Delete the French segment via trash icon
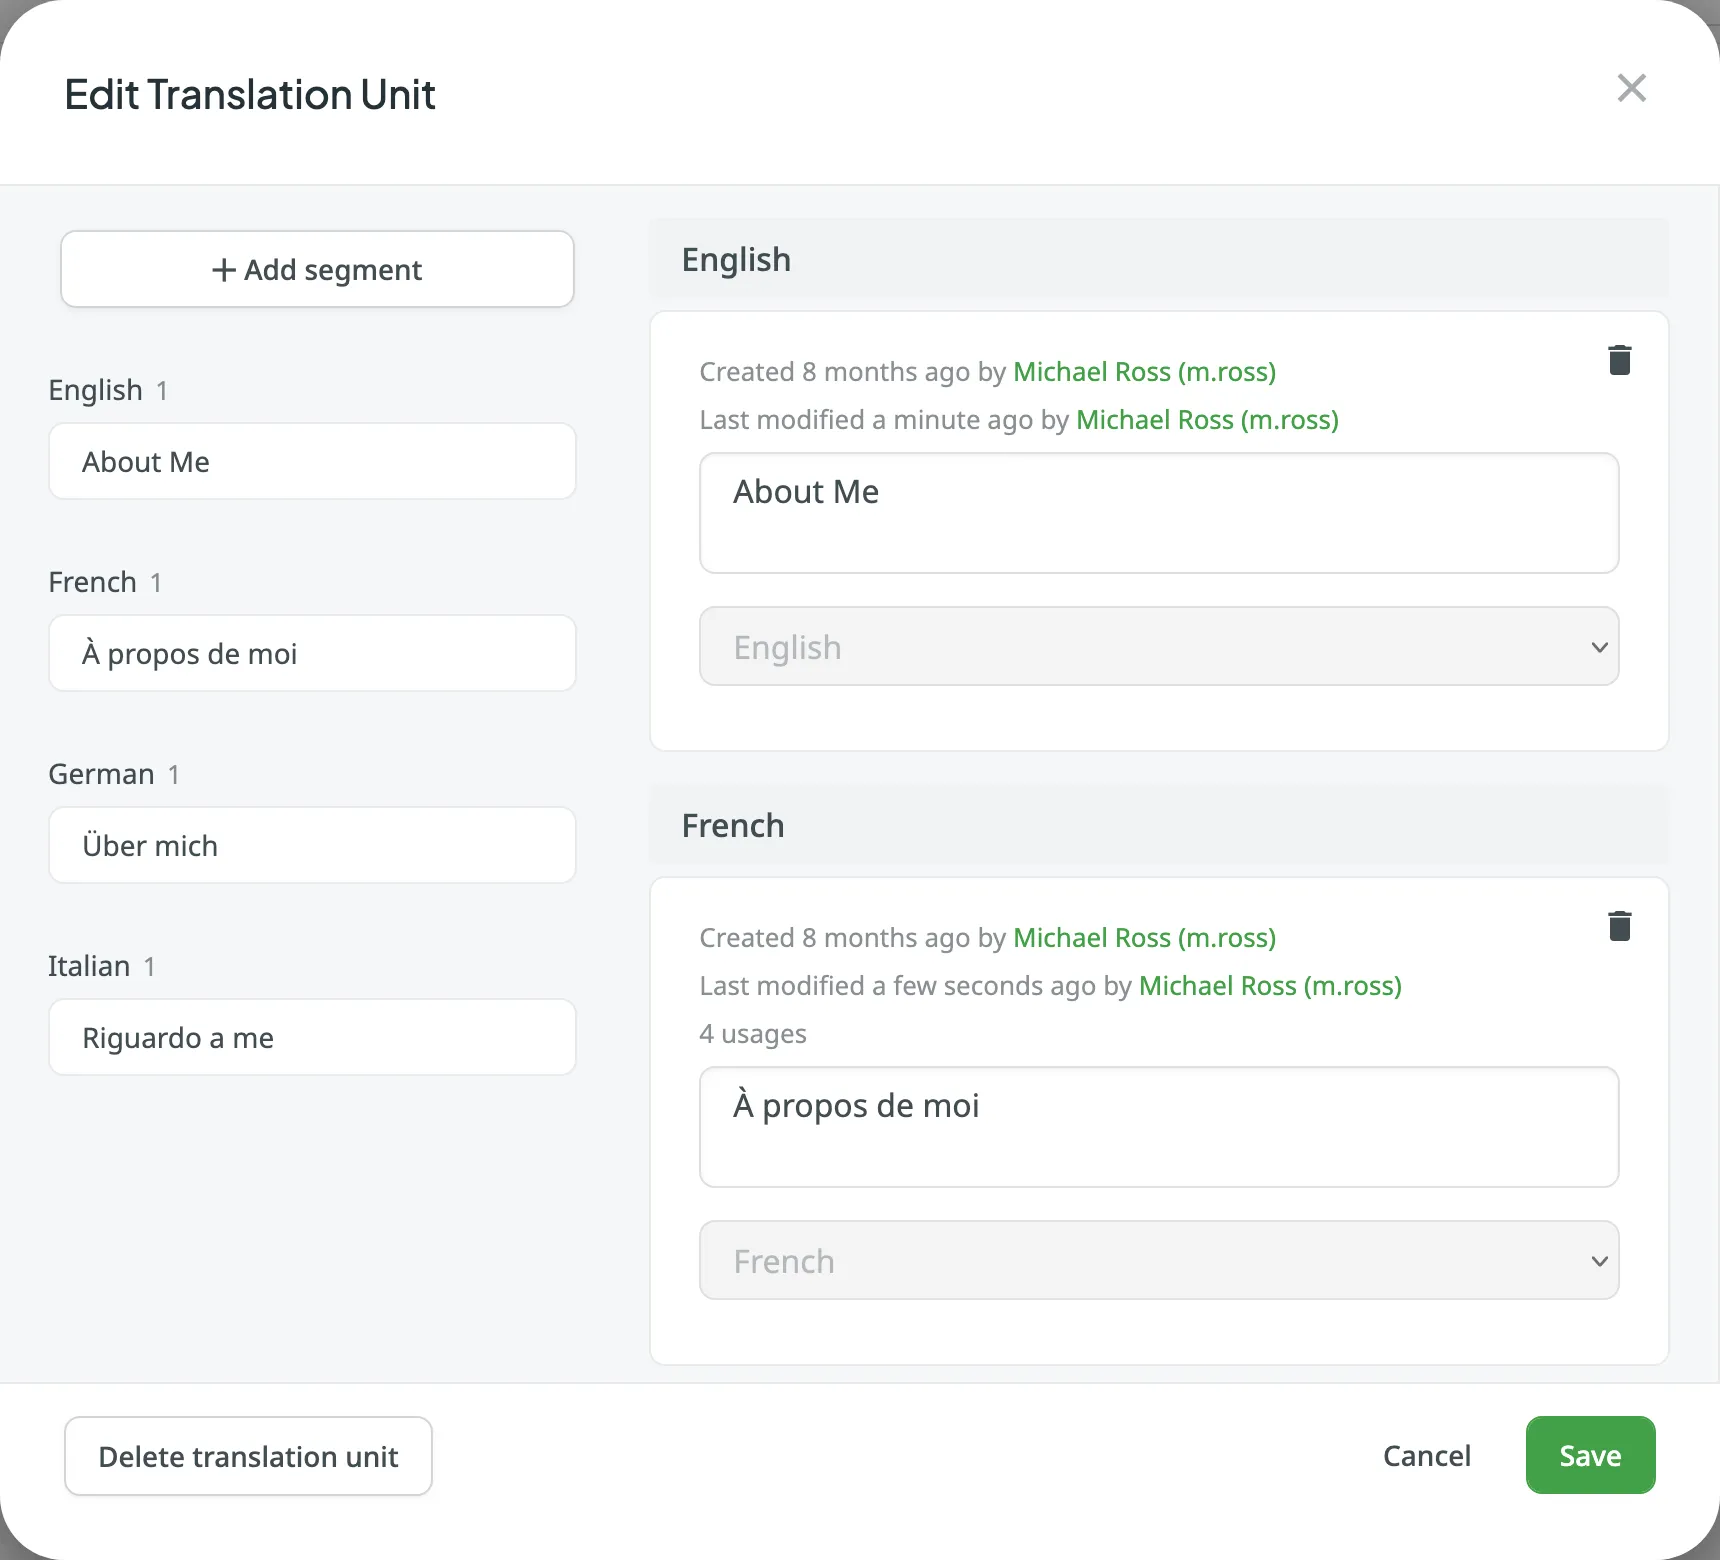The image size is (1720, 1560). pos(1620,926)
